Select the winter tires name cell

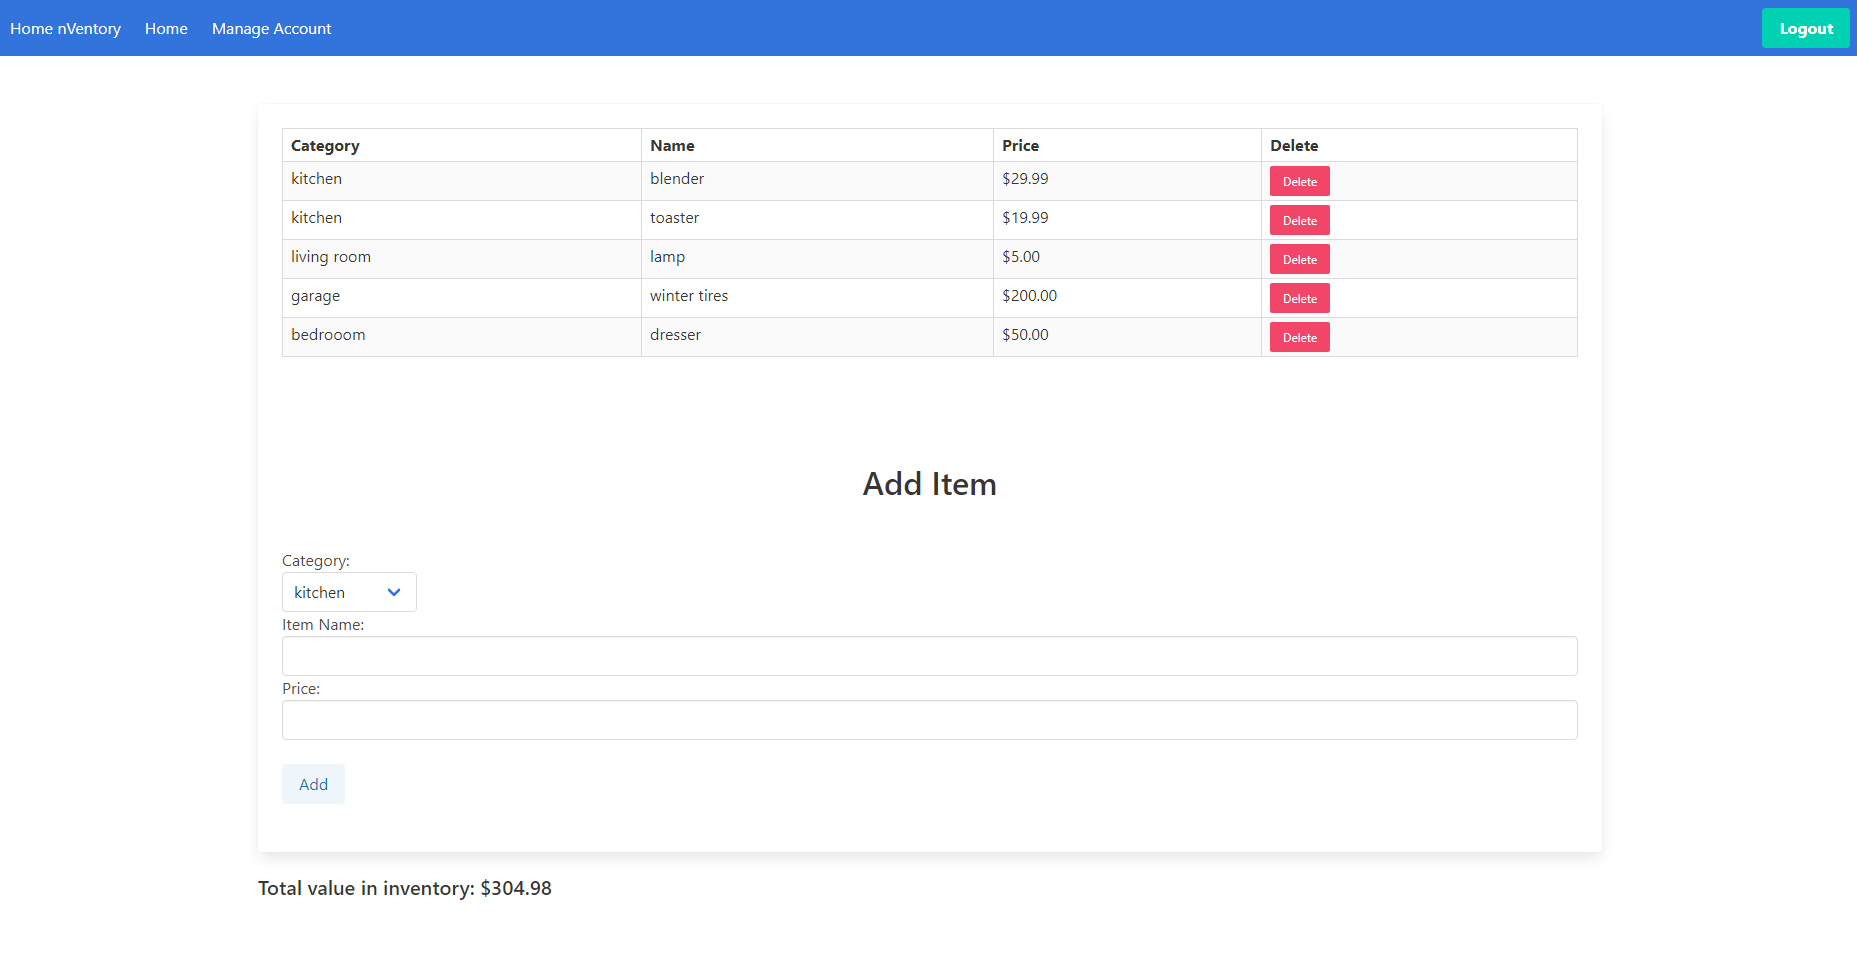pyautogui.click(x=689, y=296)
